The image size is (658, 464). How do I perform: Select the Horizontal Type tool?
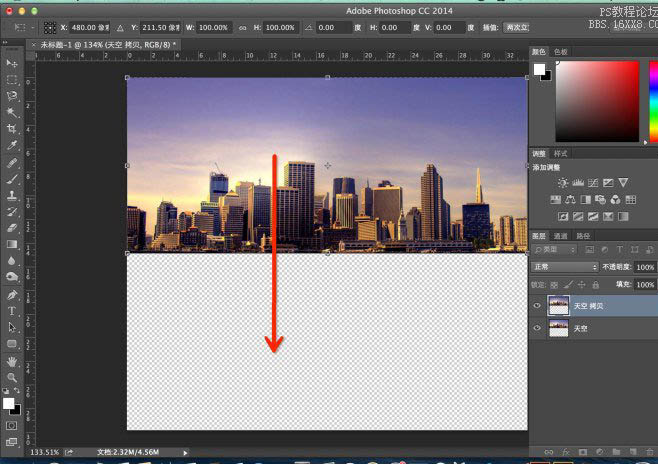12,311
